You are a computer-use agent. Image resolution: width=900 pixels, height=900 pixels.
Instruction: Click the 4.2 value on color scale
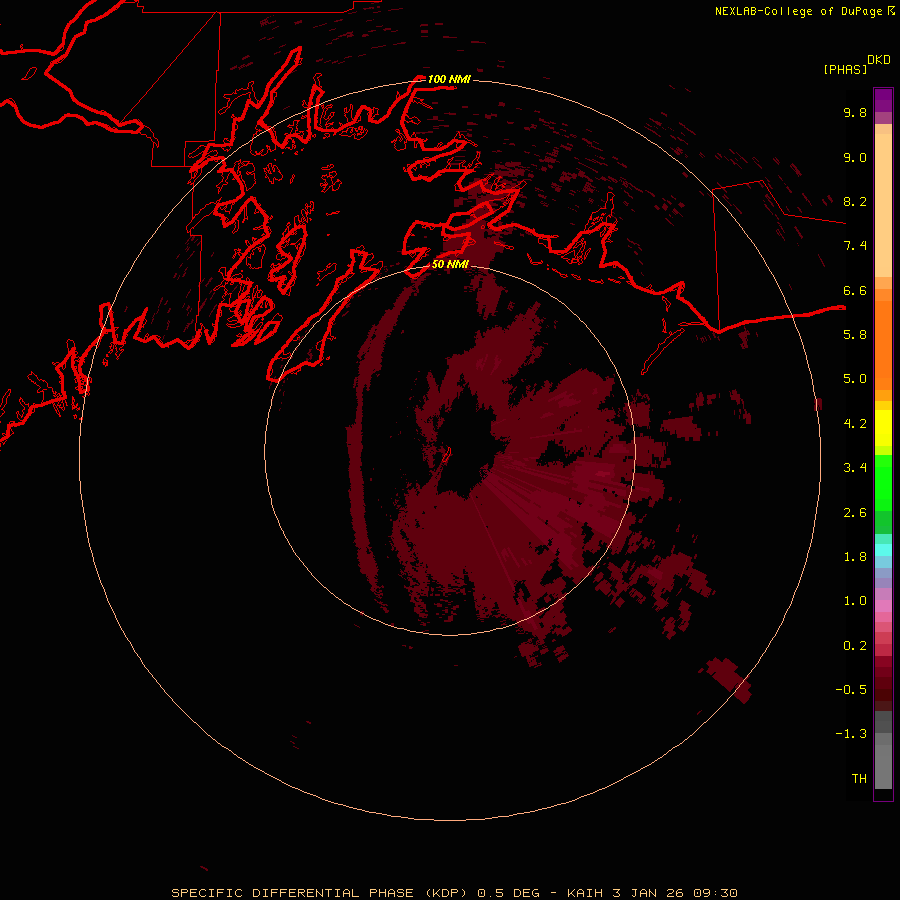click(x=855, y=424)
